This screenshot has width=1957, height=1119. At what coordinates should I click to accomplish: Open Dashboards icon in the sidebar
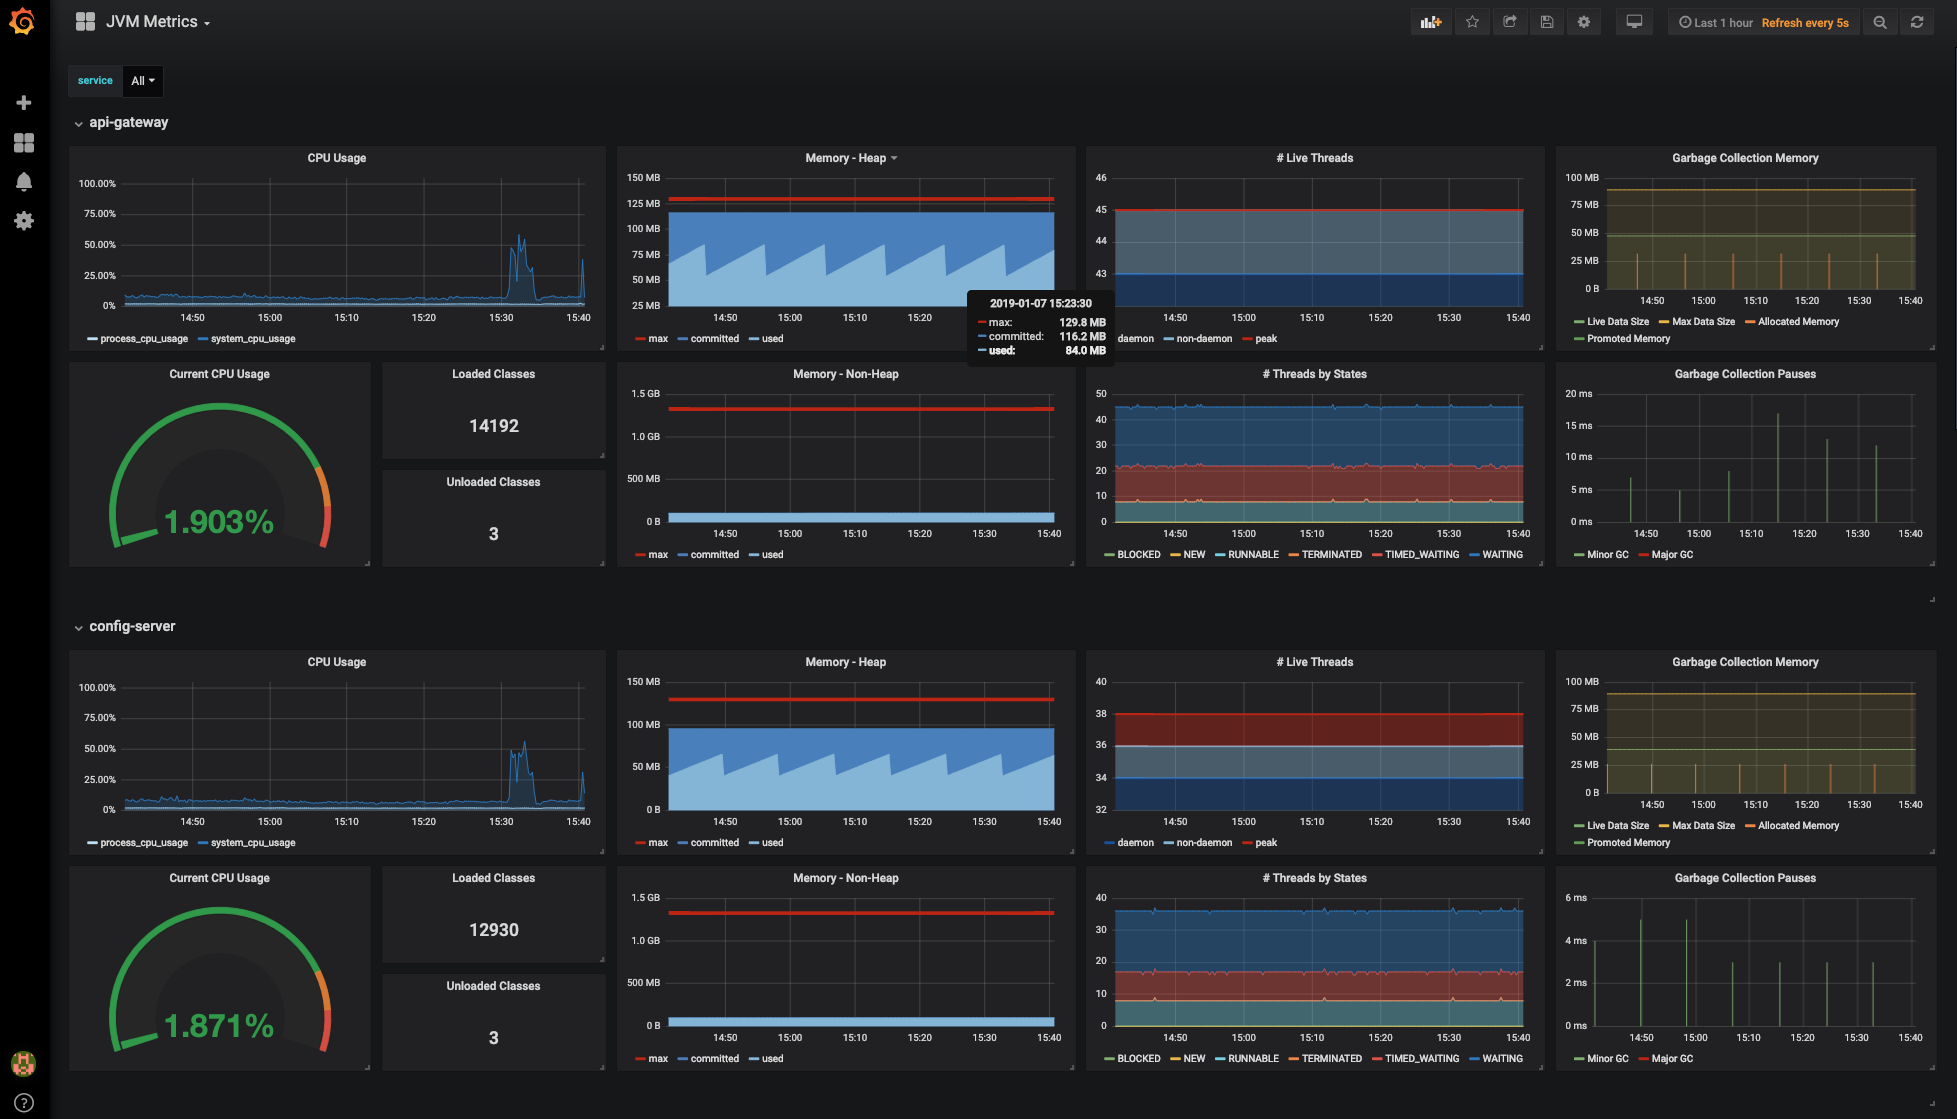tap(24, 143)
